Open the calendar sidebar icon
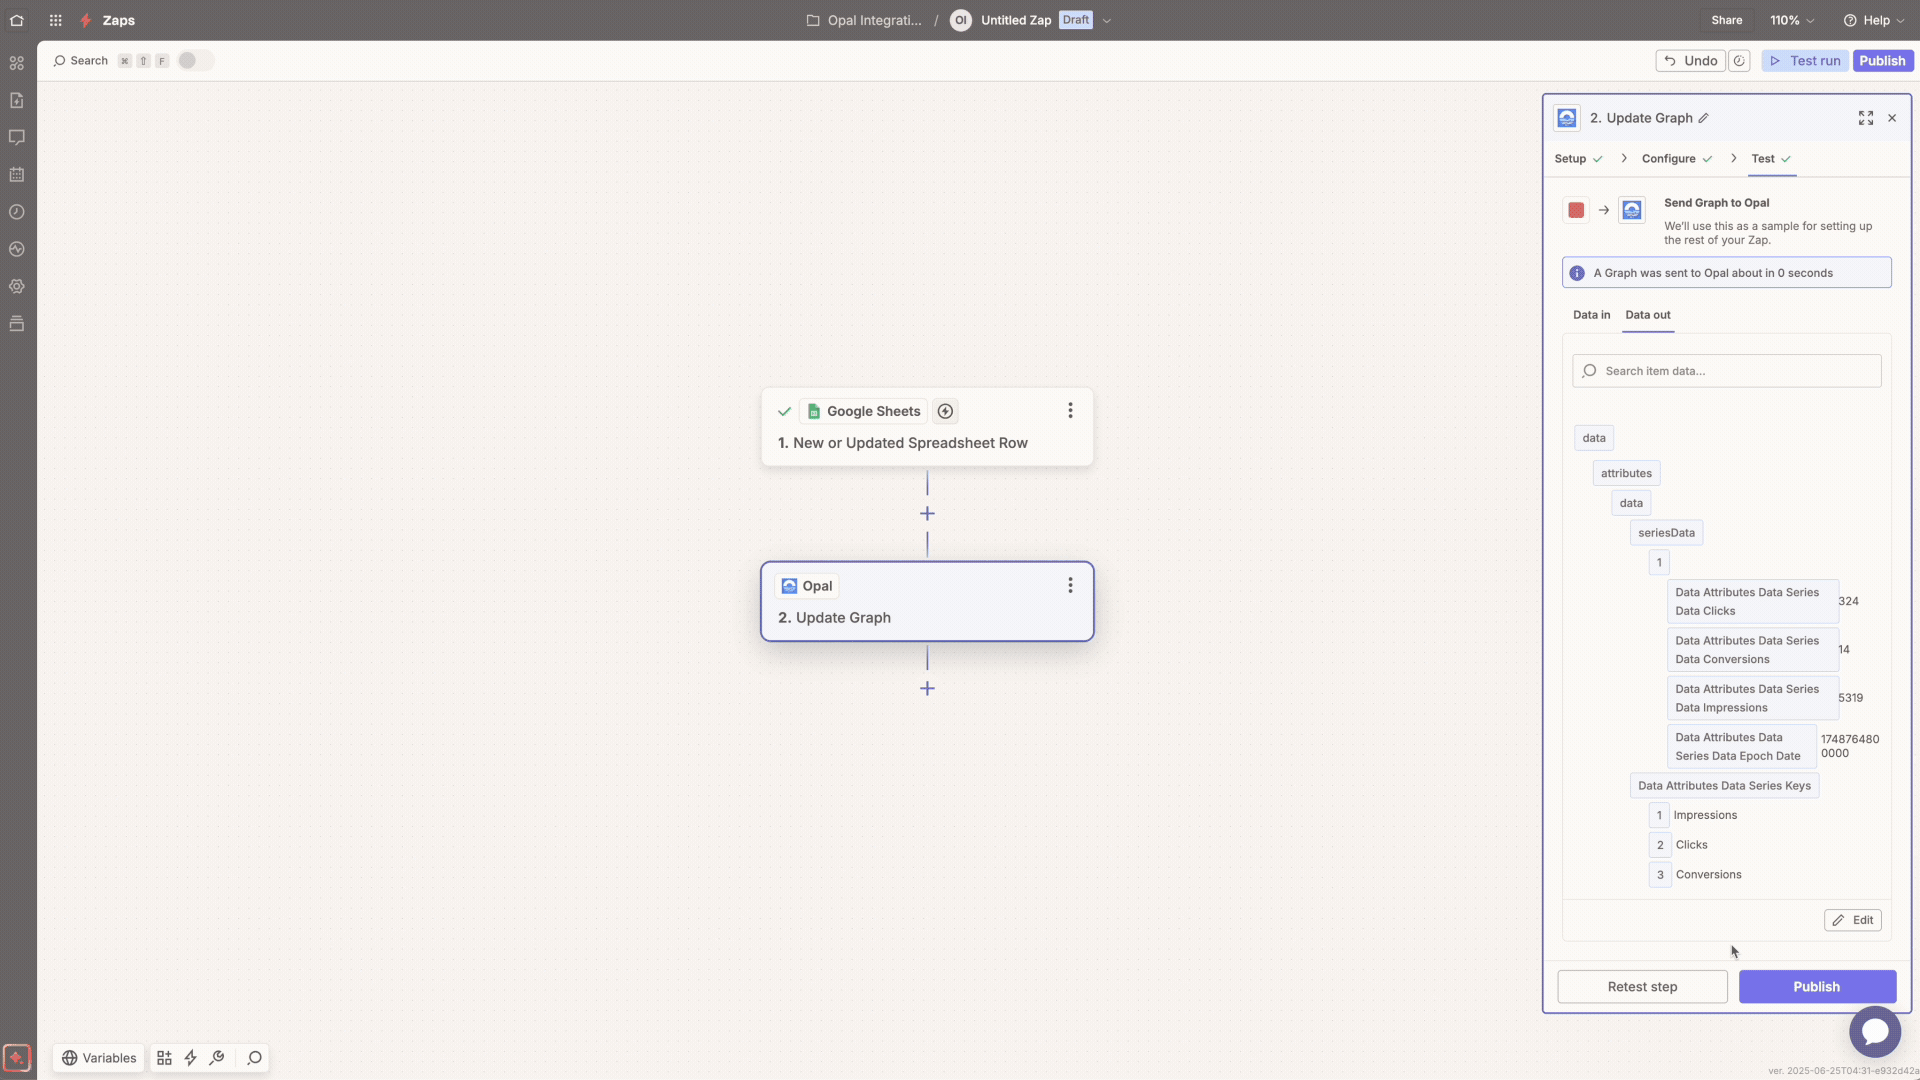The width and height of the screenshot is (1920, 1080). click(x=17, y=175)
